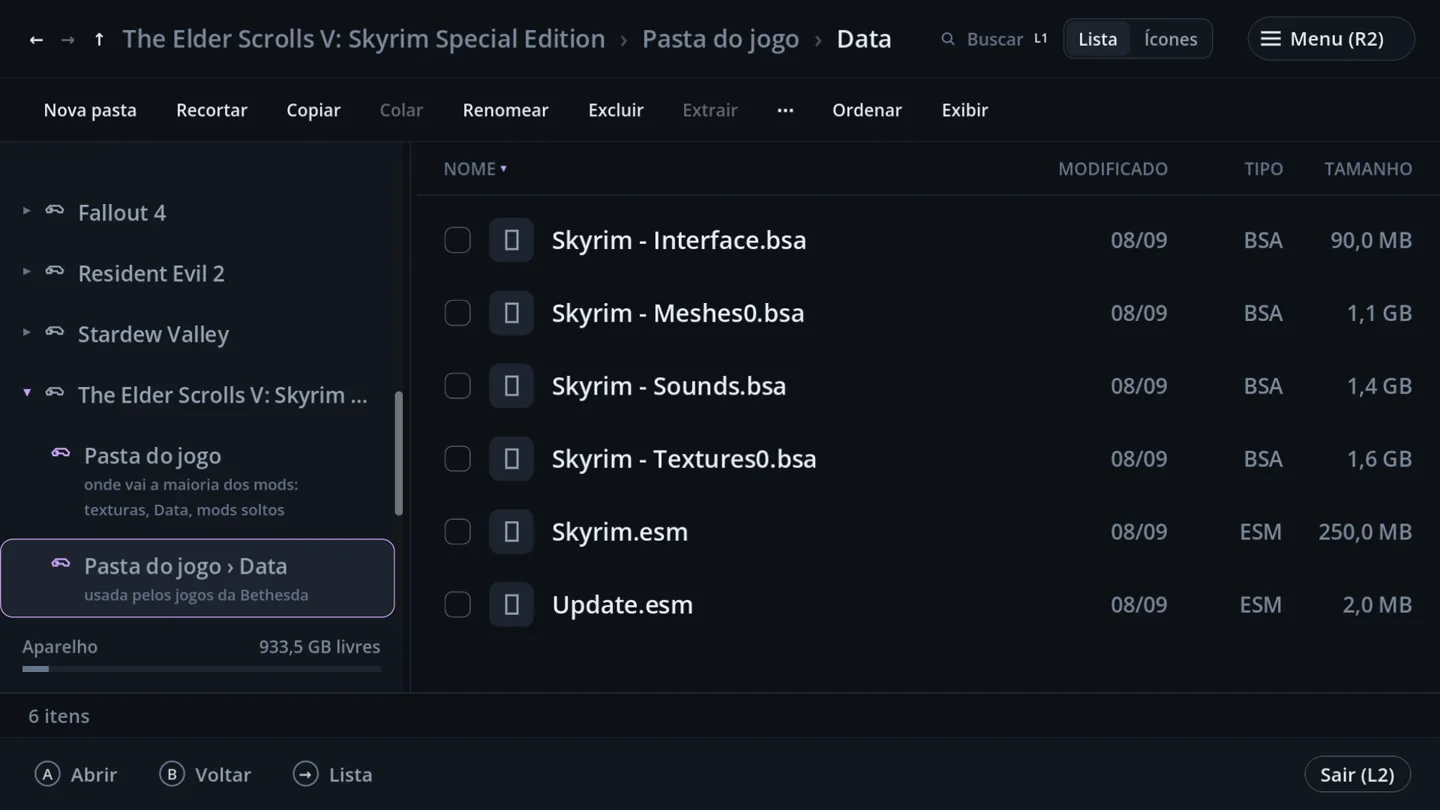Image resolution: width=1440 pixels, height=810 pixels.
Task: Click the sidebar vertical scrollbar
Action: coord(399,453)
